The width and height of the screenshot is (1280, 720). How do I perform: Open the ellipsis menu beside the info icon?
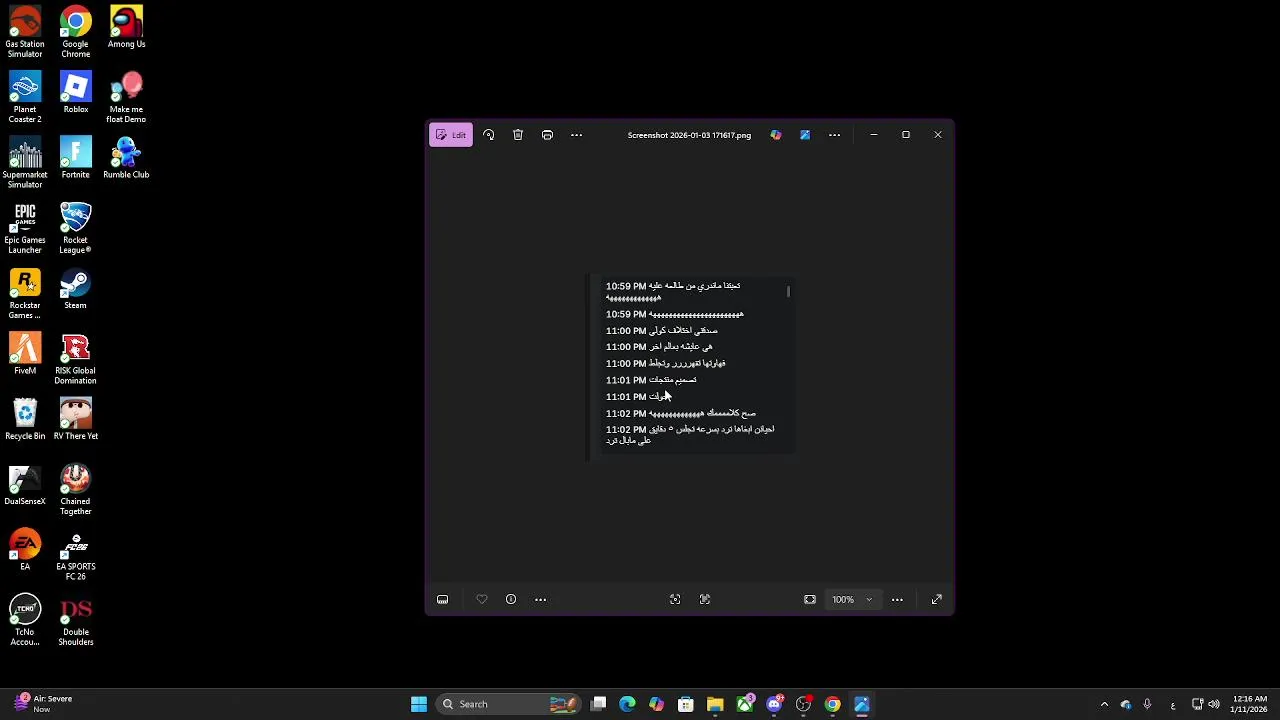coord(540,599)
